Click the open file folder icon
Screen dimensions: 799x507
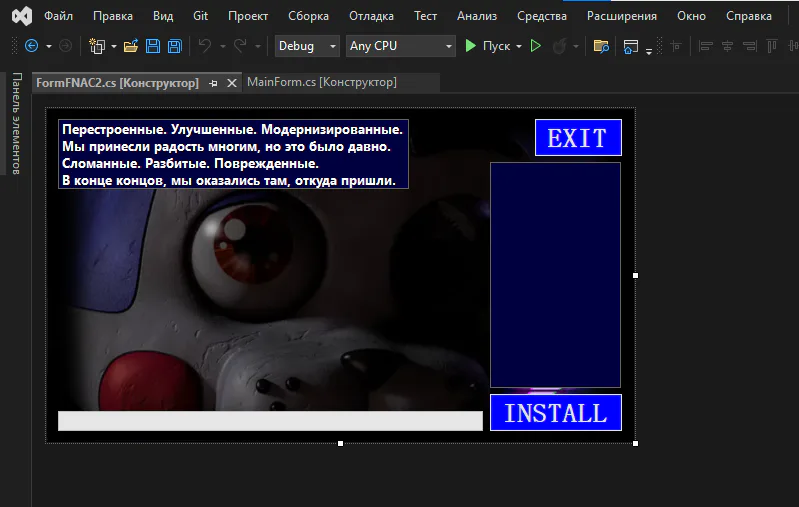[131, 46]
